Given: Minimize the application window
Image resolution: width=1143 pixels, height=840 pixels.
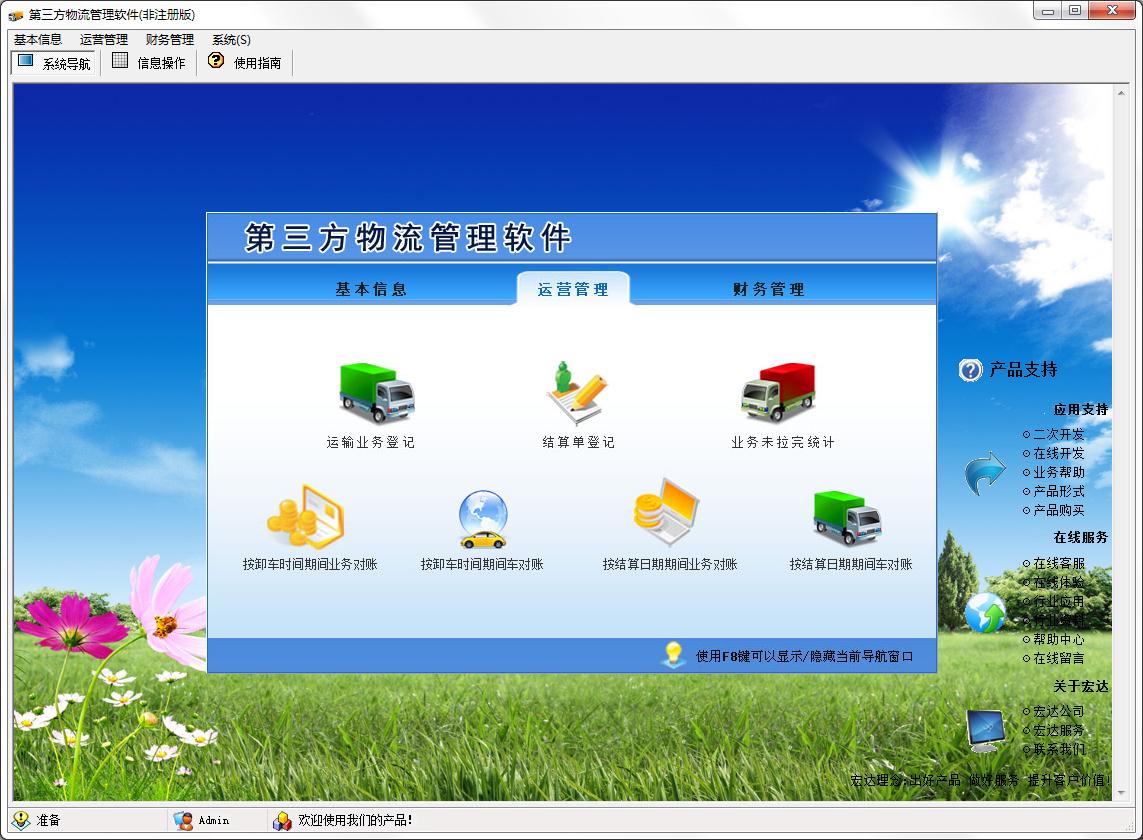Looking at the screenshot, I should (x=1048, y=10).
